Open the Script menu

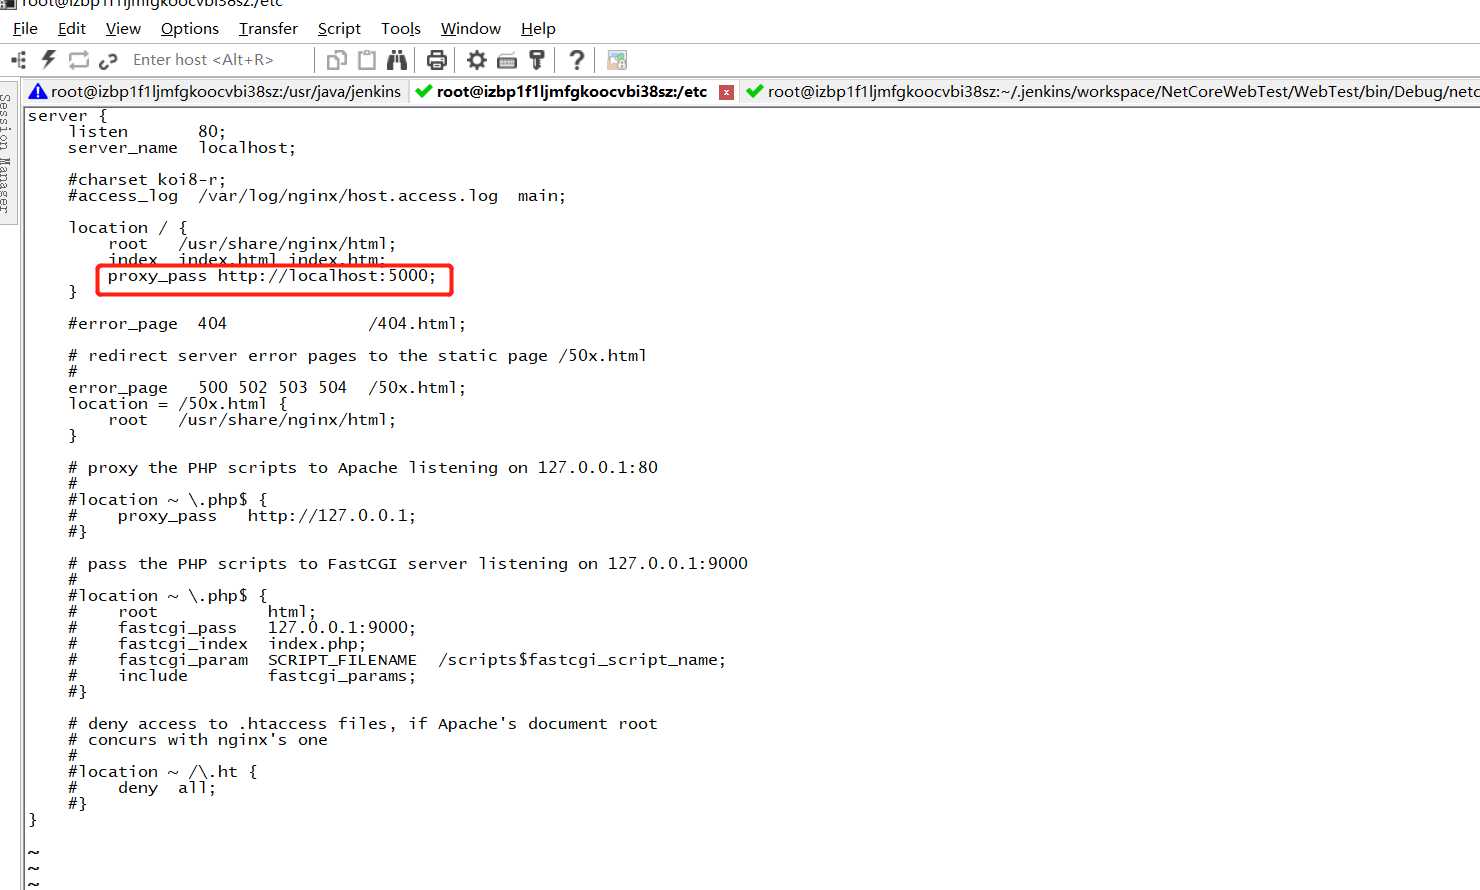point(339,29)
